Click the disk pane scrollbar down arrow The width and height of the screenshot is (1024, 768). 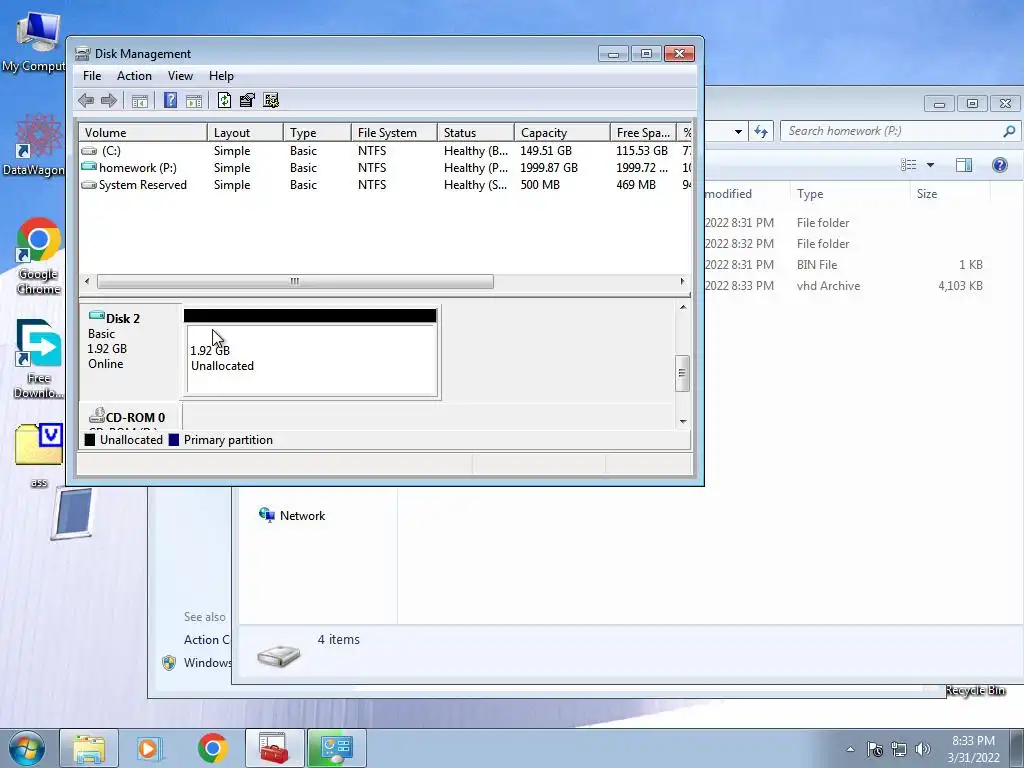coord(683,422)
